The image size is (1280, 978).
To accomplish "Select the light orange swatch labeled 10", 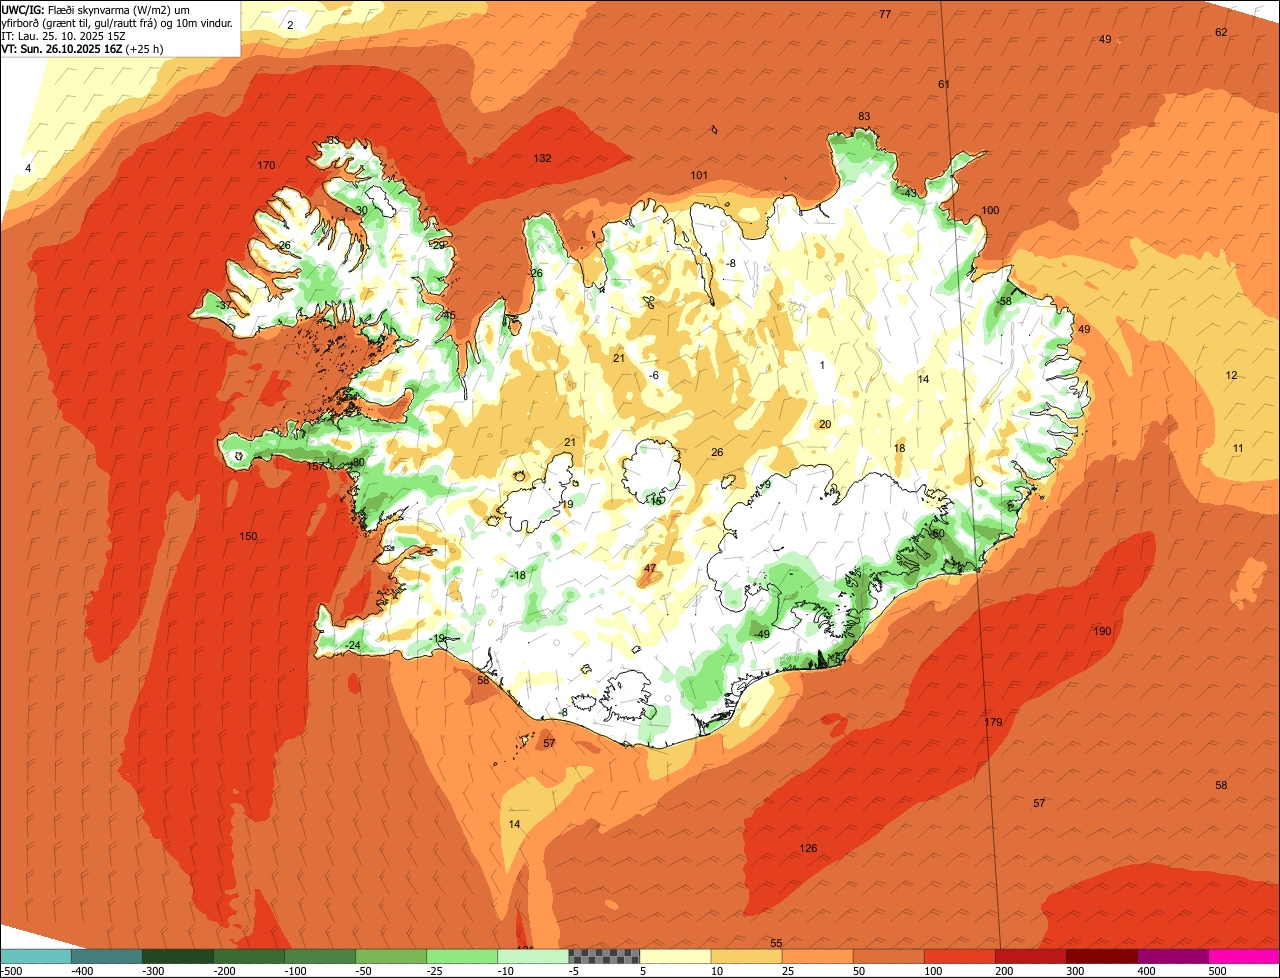I will pyautogui.click(x=746, y=956).
